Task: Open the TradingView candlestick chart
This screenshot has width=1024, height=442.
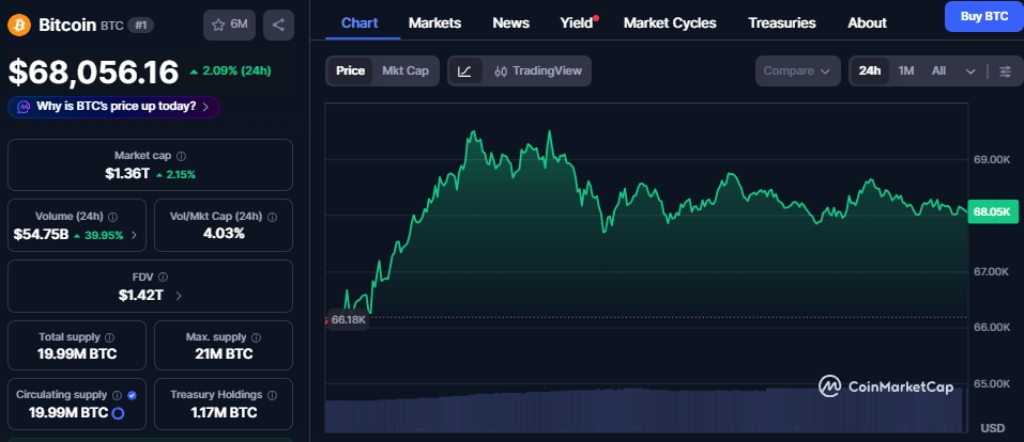Action: (x=537, y=71)
